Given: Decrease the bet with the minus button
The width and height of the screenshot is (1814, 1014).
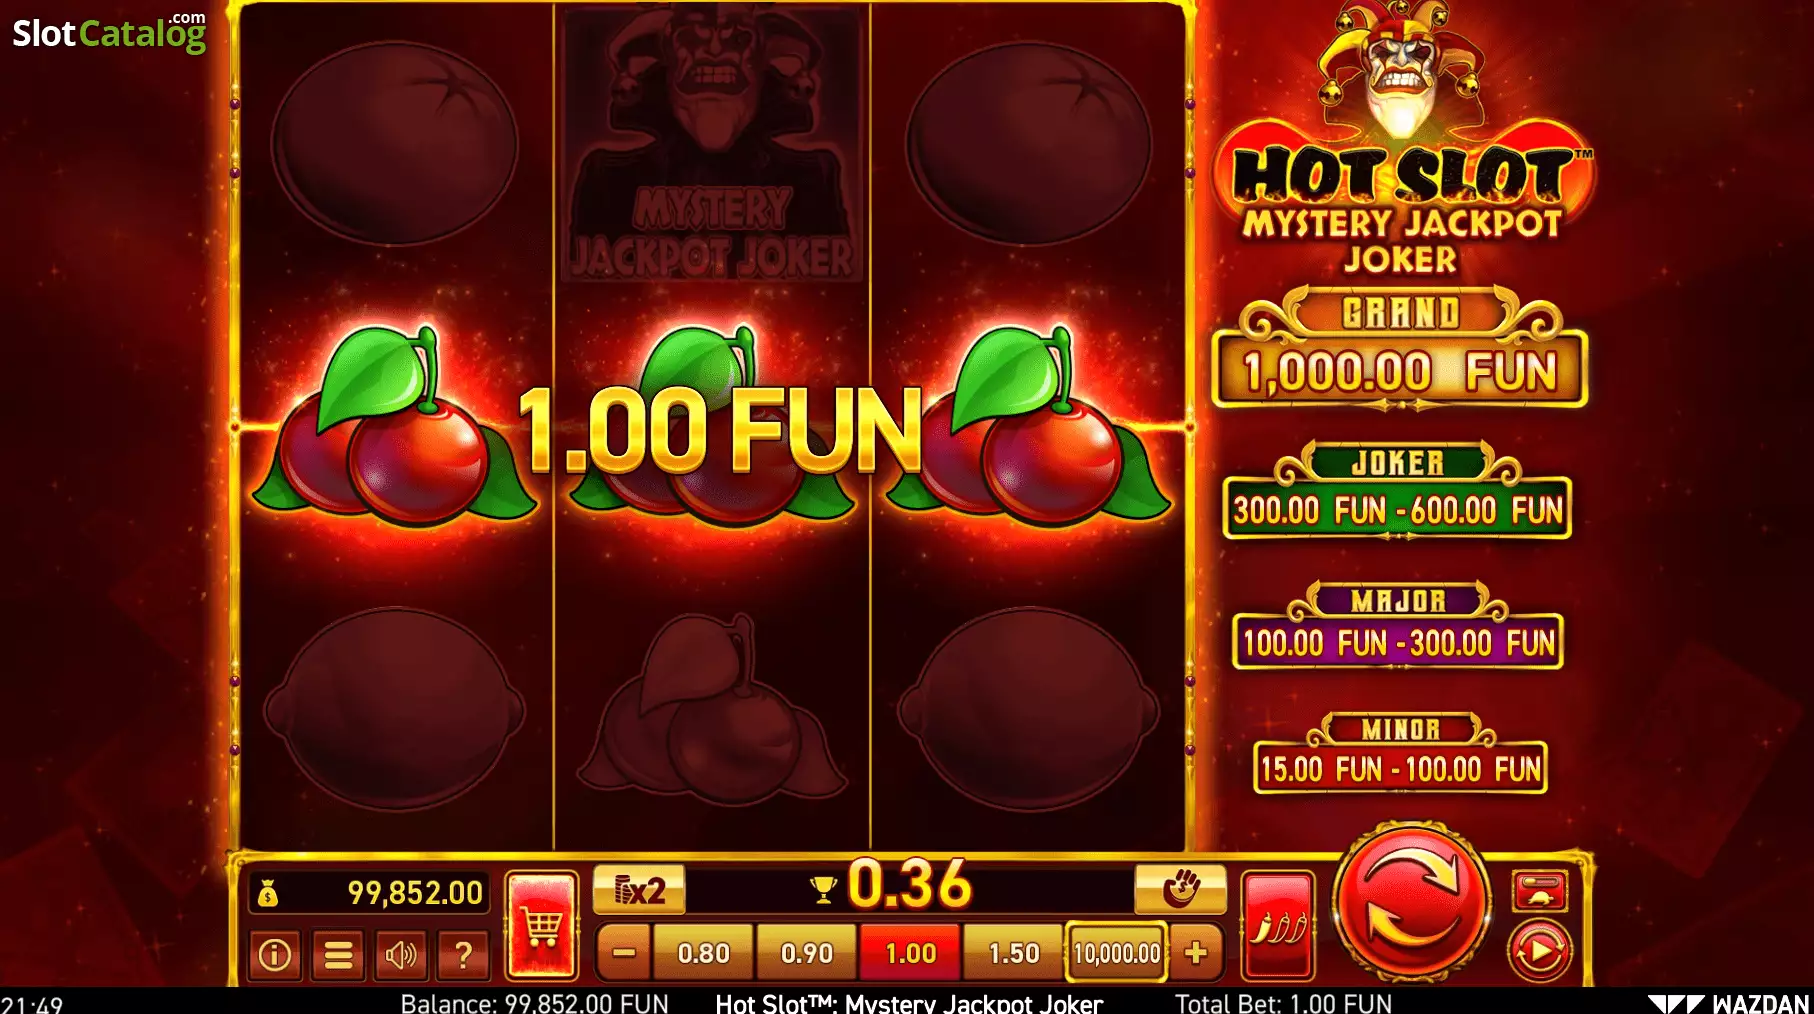Looking at the screenshot, I should [624, 953].
